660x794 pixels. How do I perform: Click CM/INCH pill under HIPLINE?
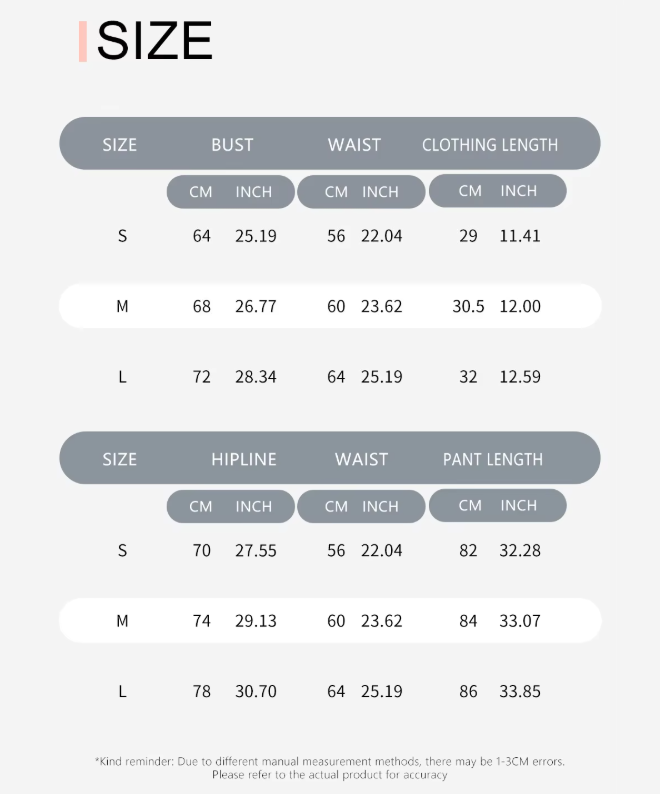click(x=231, y=507)
